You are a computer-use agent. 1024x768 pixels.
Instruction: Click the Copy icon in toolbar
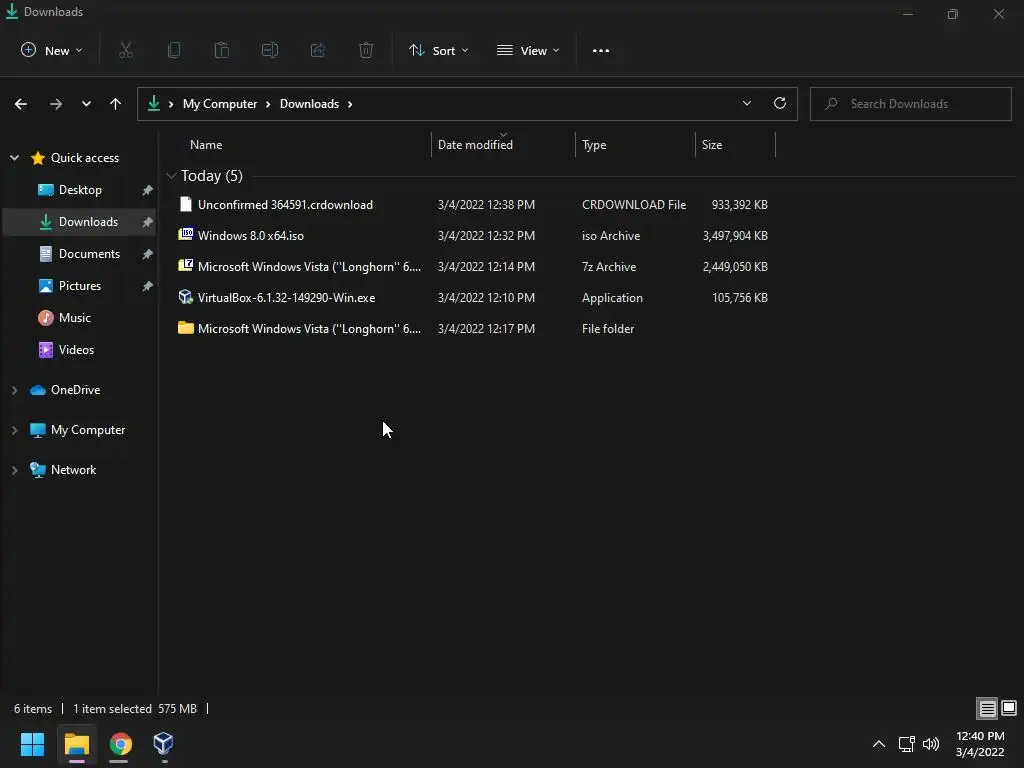point(174,50)
